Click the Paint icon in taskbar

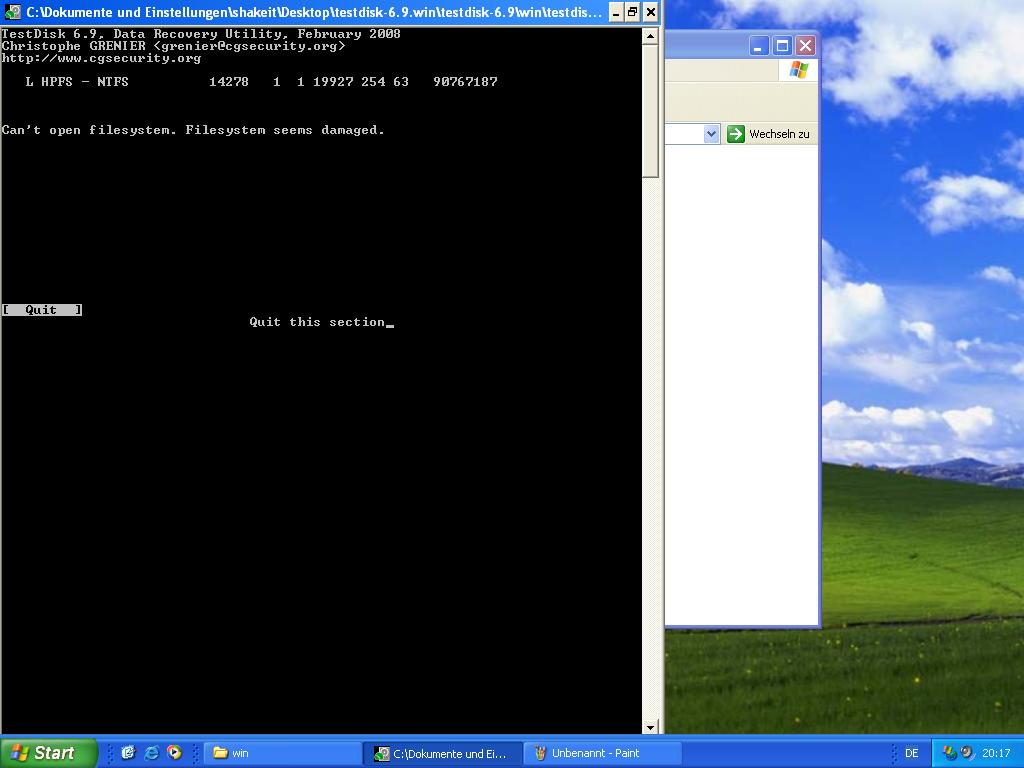pyautogui.click(x=540, y=753)
